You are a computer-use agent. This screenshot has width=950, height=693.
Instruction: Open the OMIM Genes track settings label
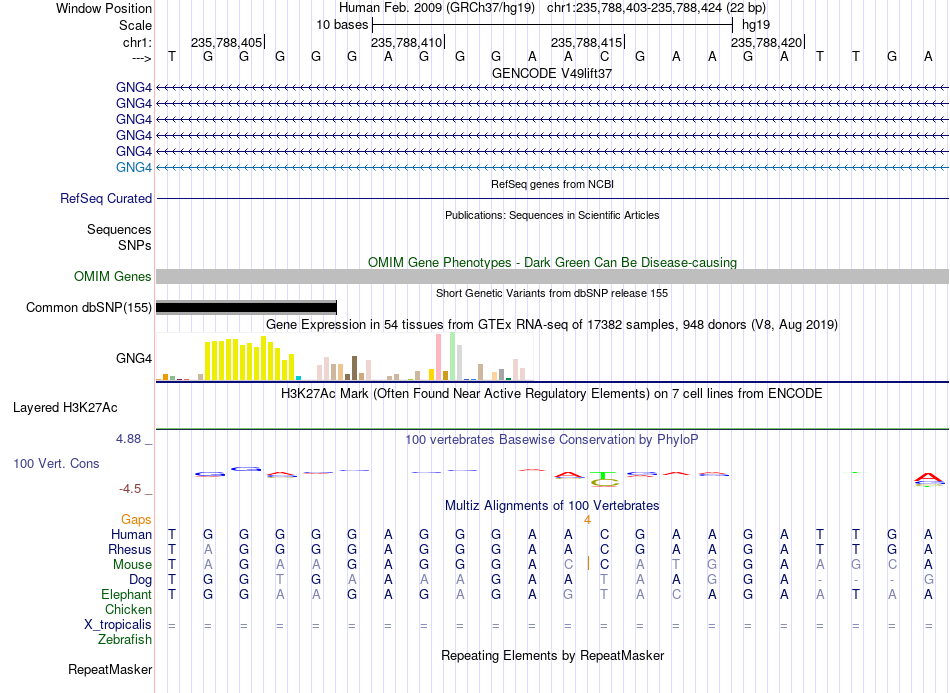click(113, 276)
